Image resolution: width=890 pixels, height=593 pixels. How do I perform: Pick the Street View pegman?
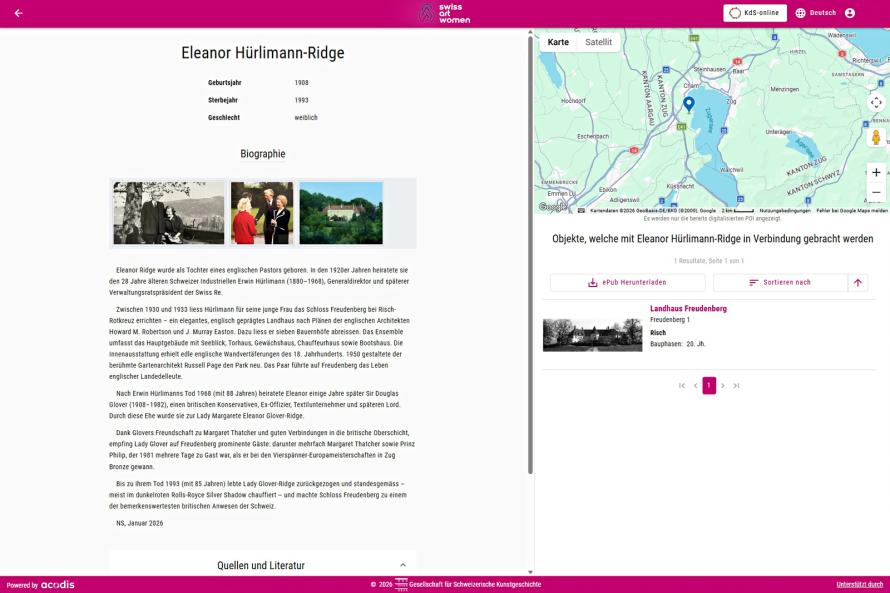point(876,137)
